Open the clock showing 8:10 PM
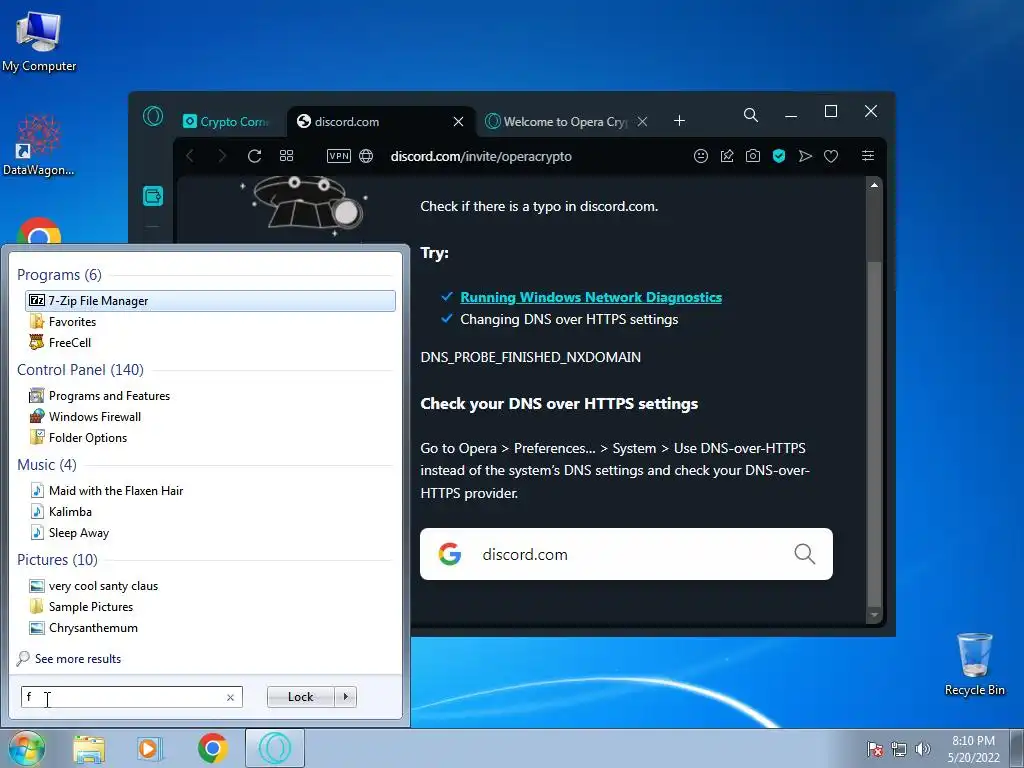Image resolution: width=1024 pixels, height=768 pixels. tap(974, 749)
